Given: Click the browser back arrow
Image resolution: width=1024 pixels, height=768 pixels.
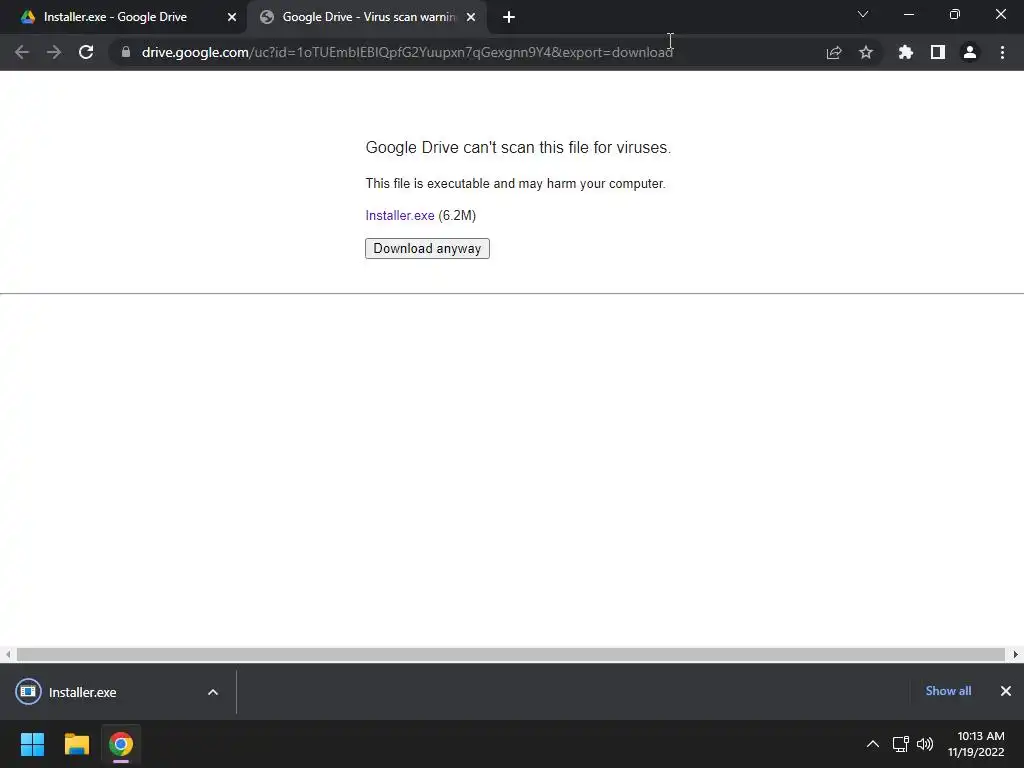Looking at the screenshot, I should click(x=22, y=52).
